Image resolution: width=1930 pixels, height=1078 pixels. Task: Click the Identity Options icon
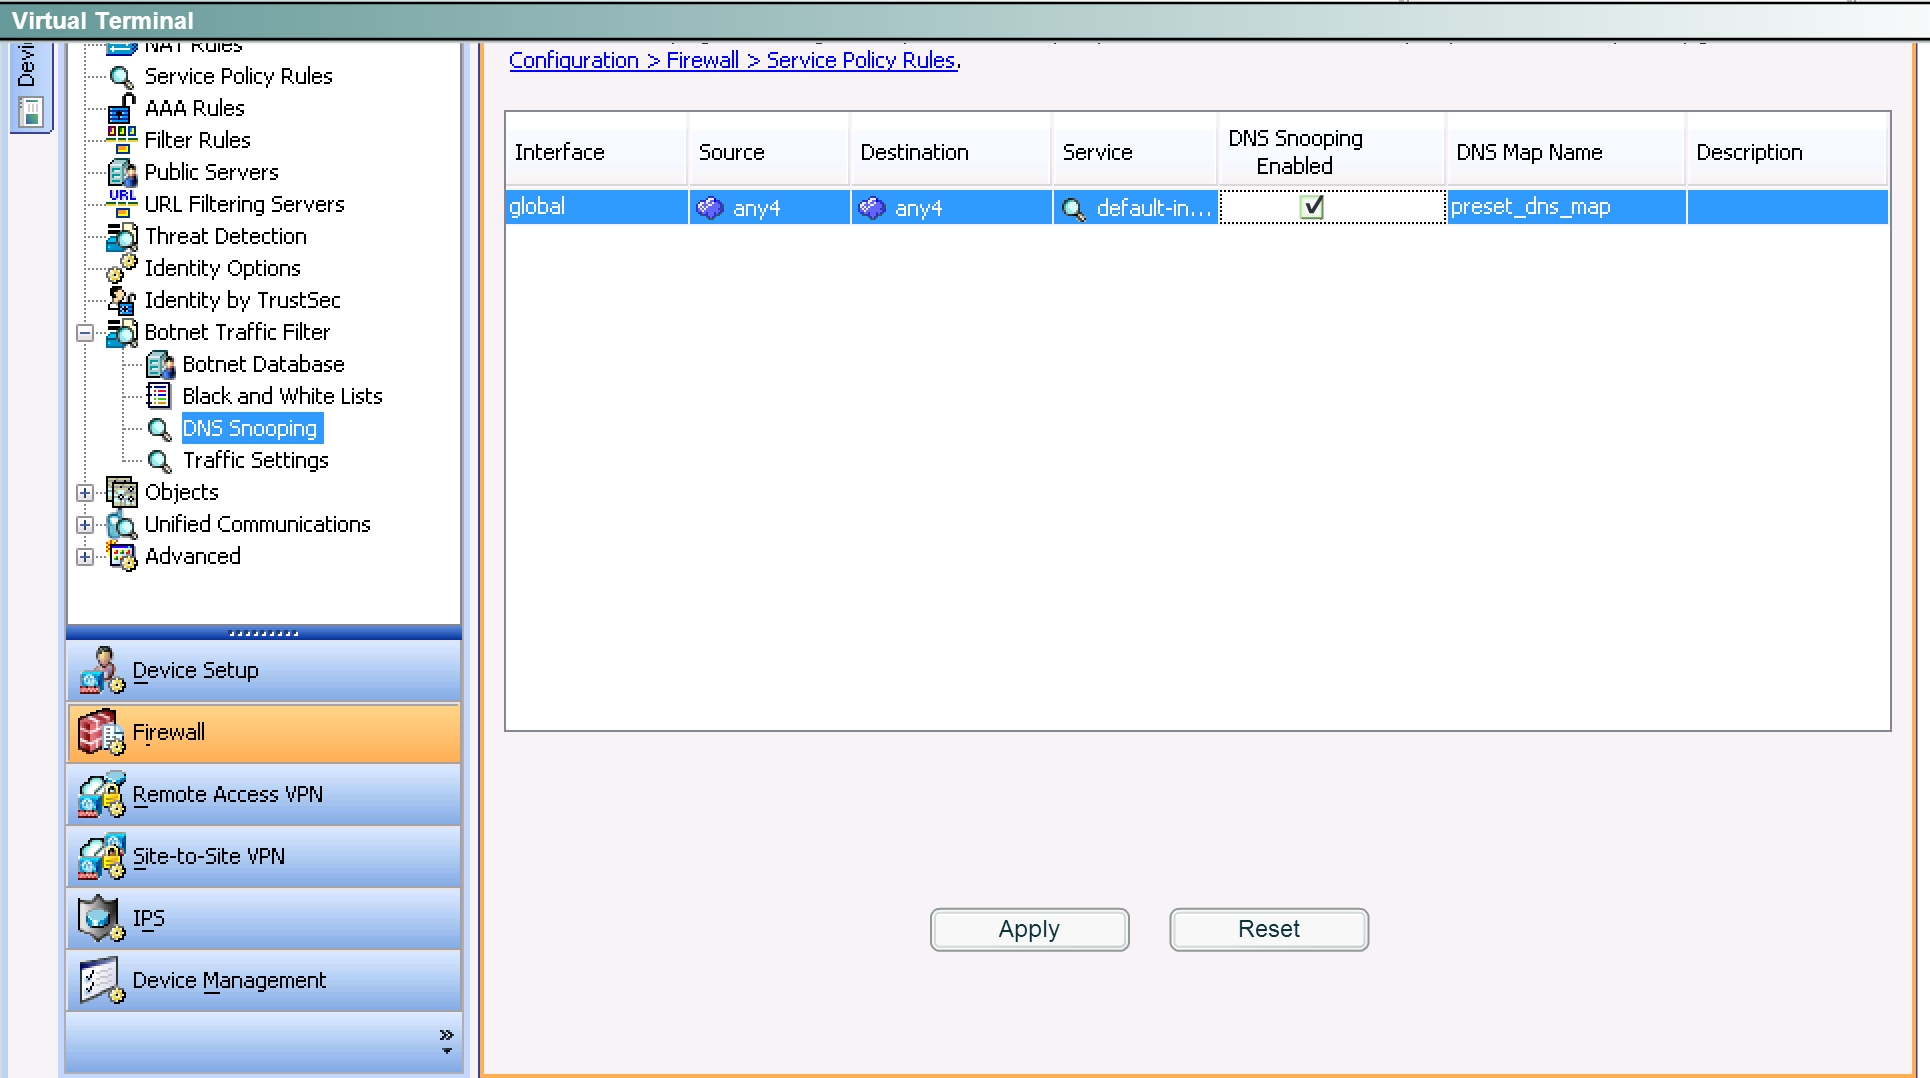pyautogui.click(x=122, y=268)
